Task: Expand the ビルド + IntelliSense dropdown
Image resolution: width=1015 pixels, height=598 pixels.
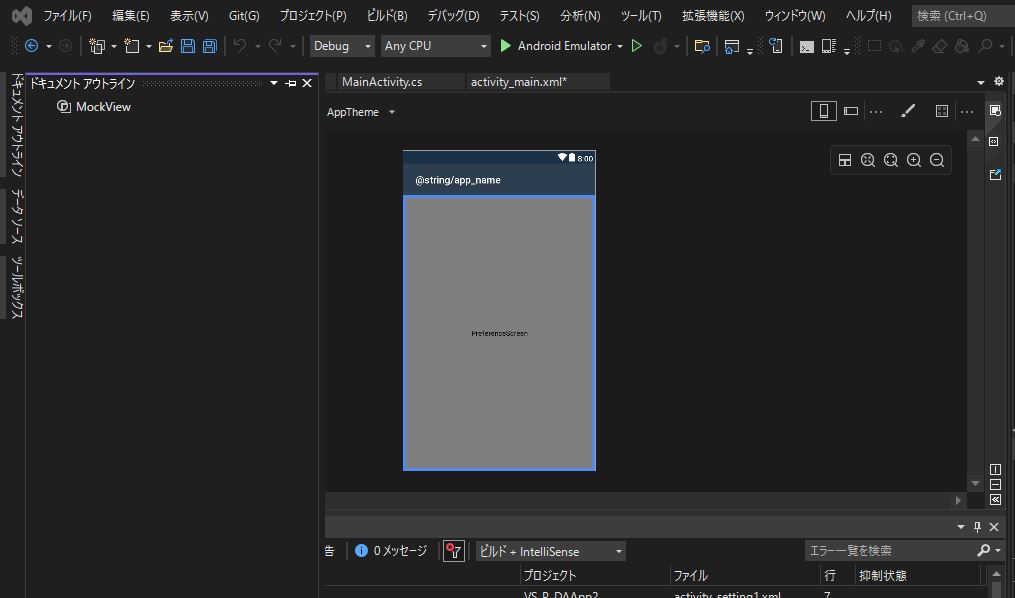Action: click(x=550, y=551)
